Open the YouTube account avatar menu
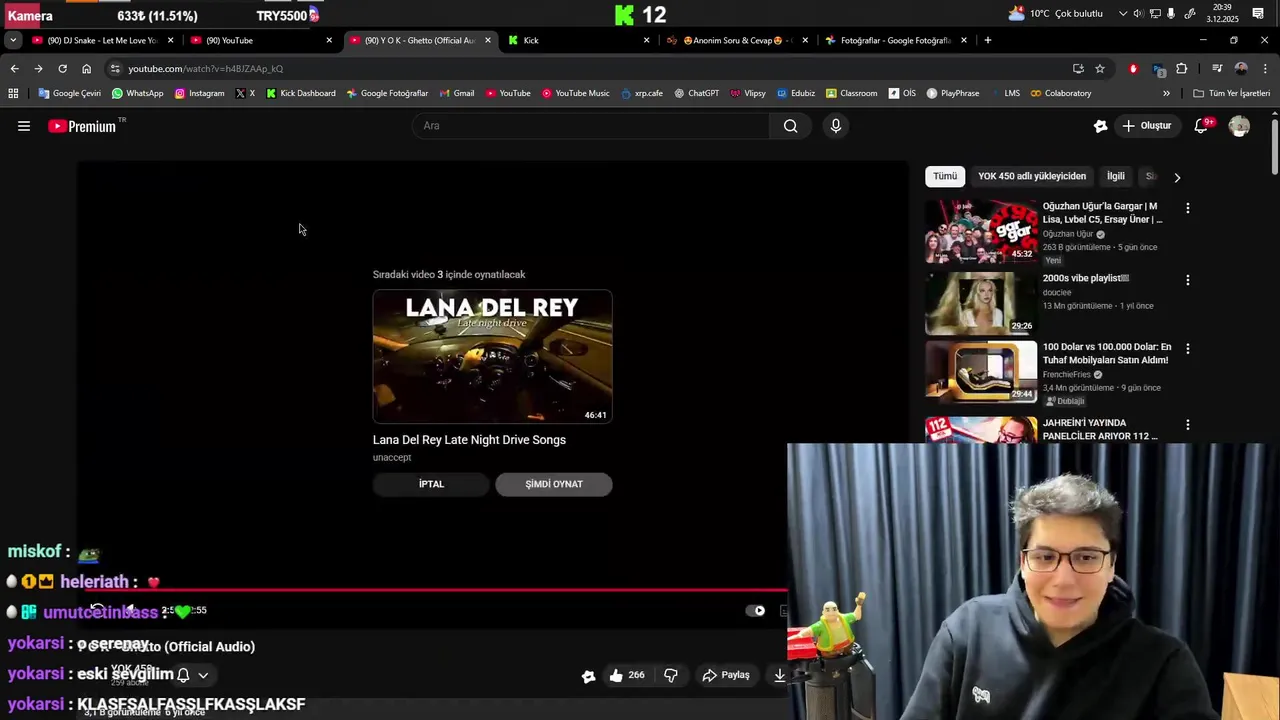 pyautogui.click(x=1239, y=126)
